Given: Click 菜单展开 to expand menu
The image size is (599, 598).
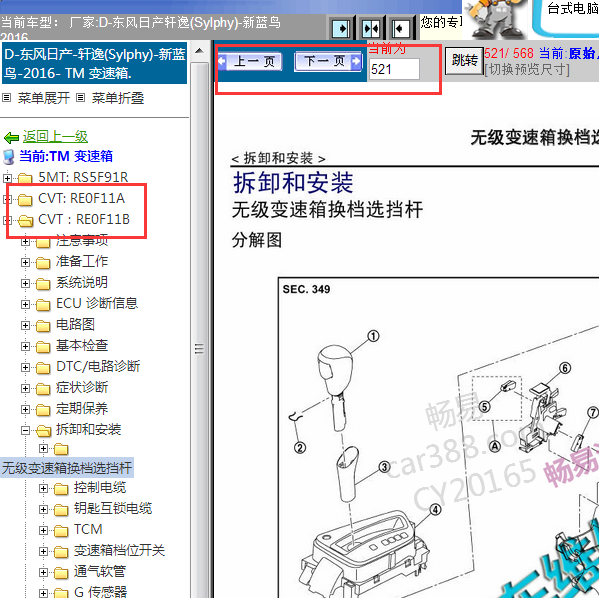Looking at the screenshot, I should click(x=44, y=98).
